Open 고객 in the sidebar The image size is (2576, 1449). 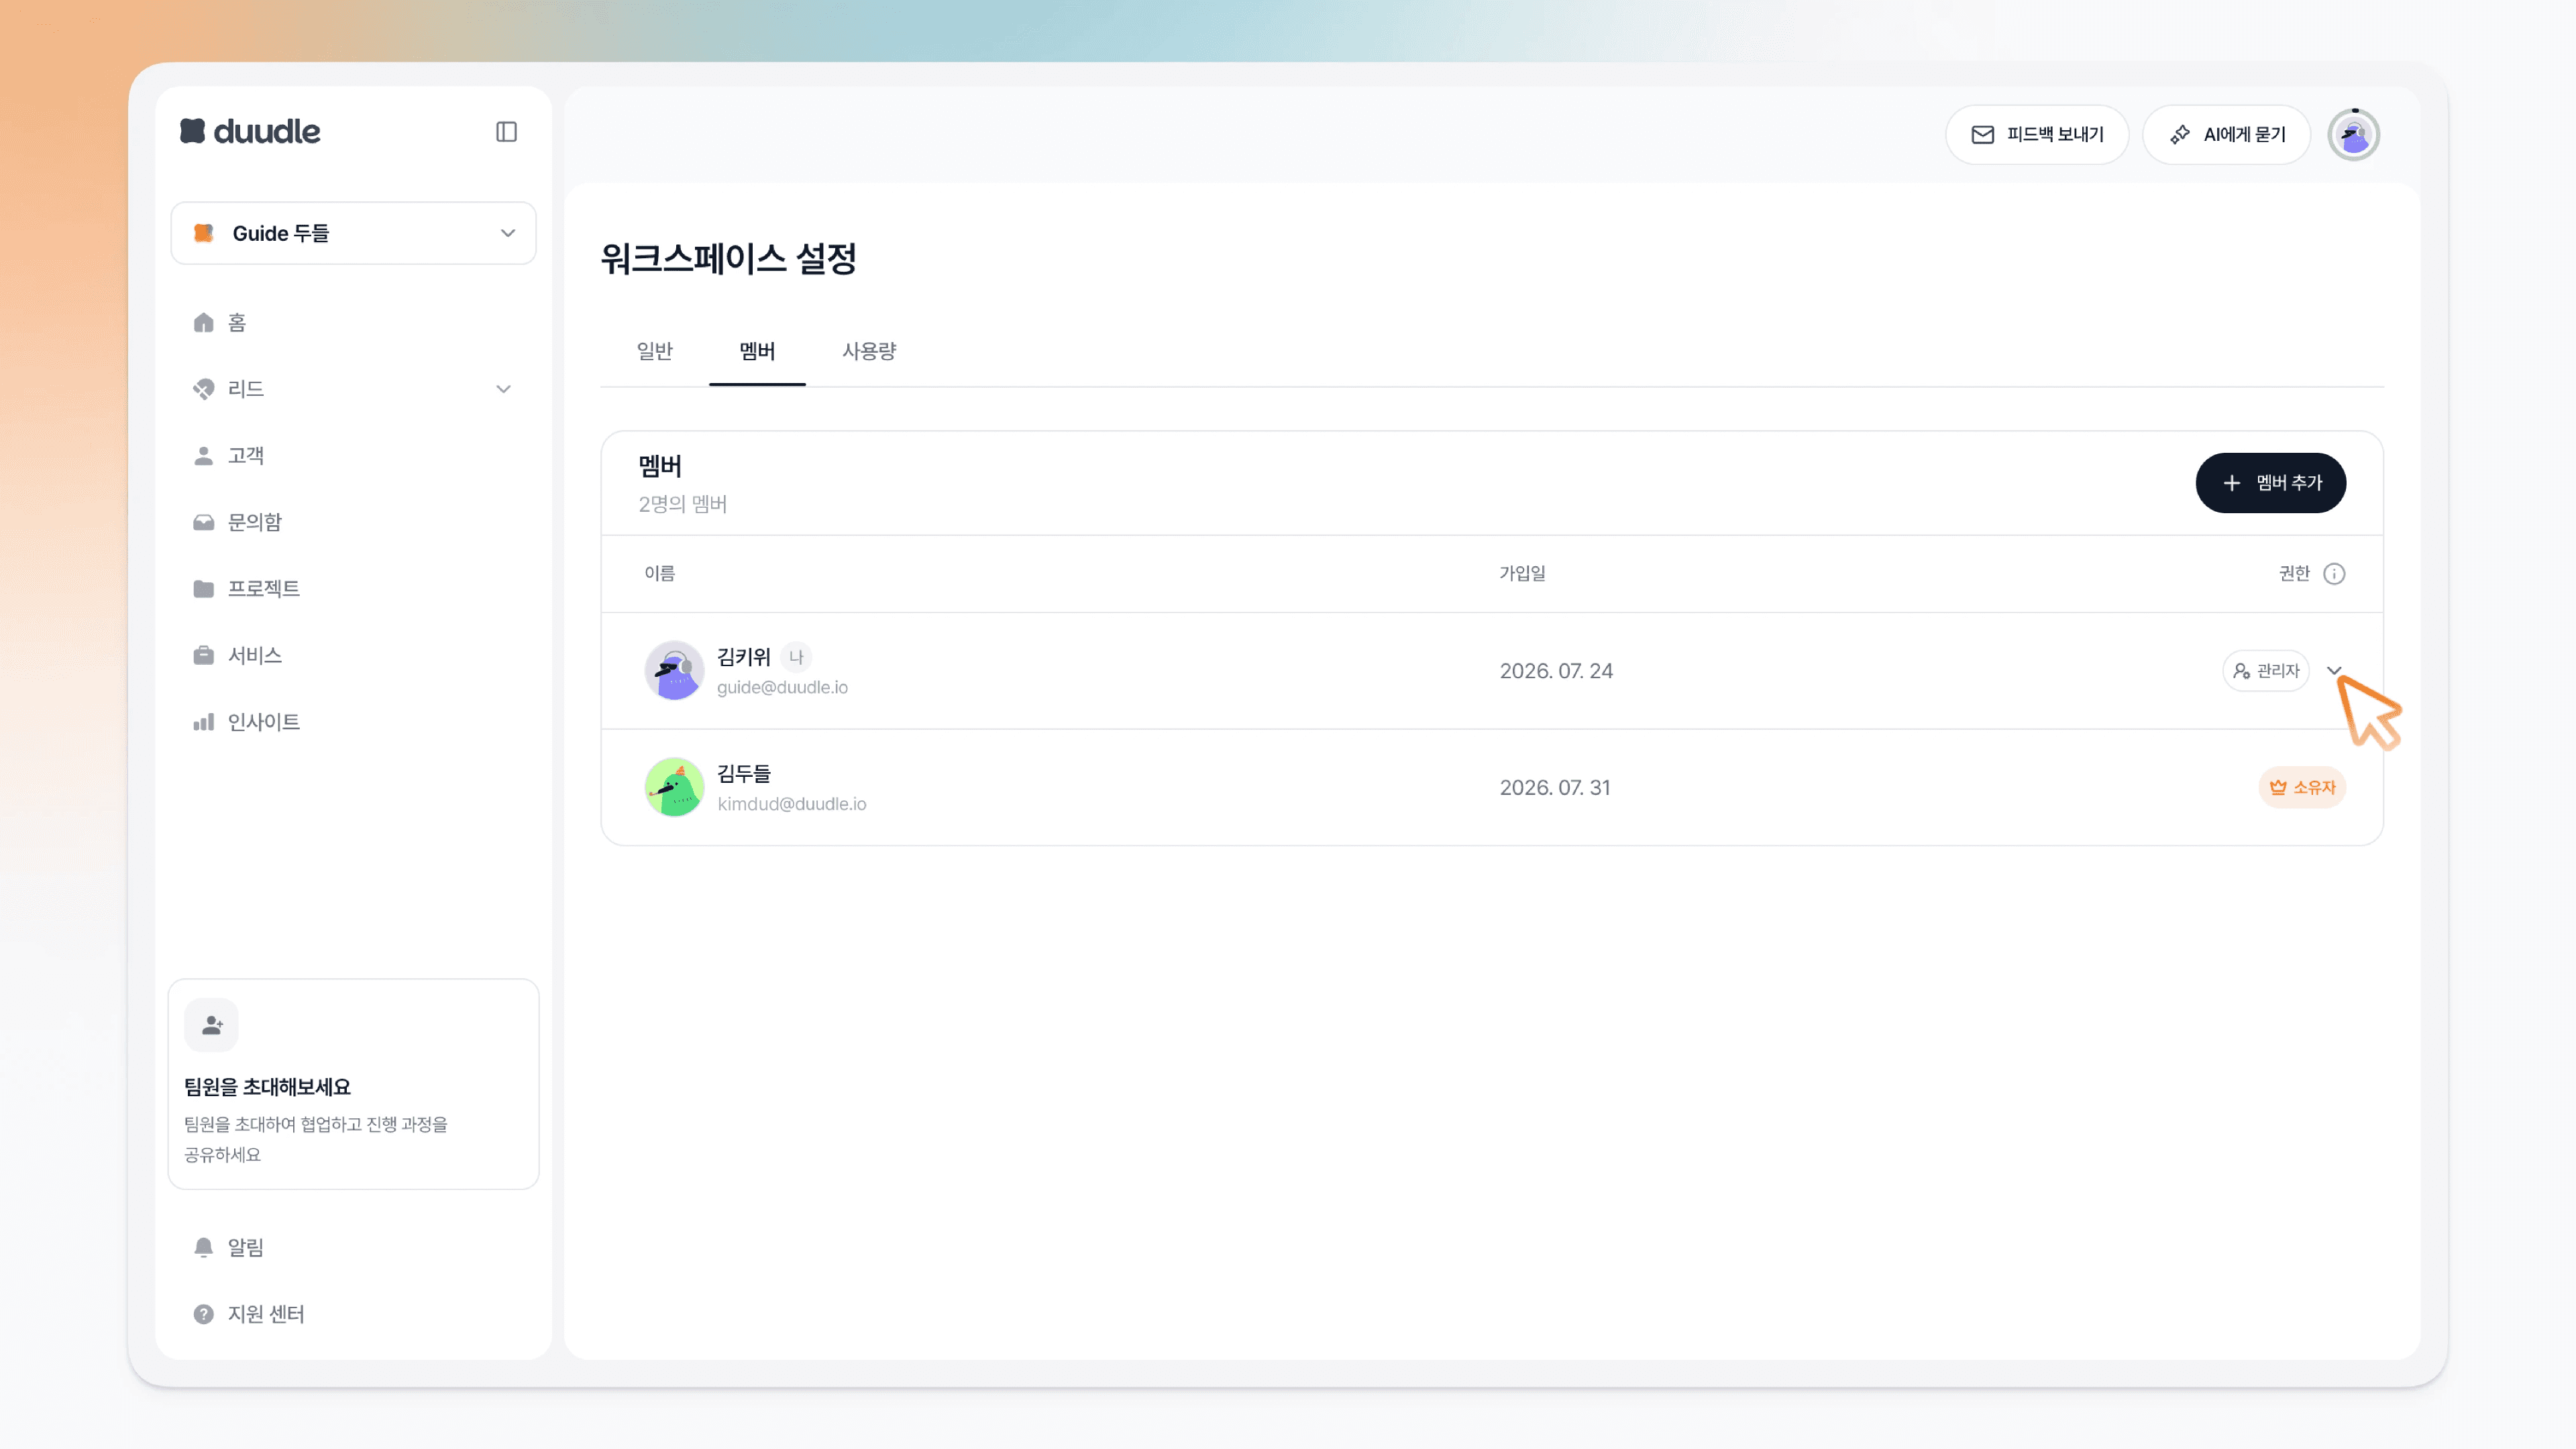click(x=245, y=456)
